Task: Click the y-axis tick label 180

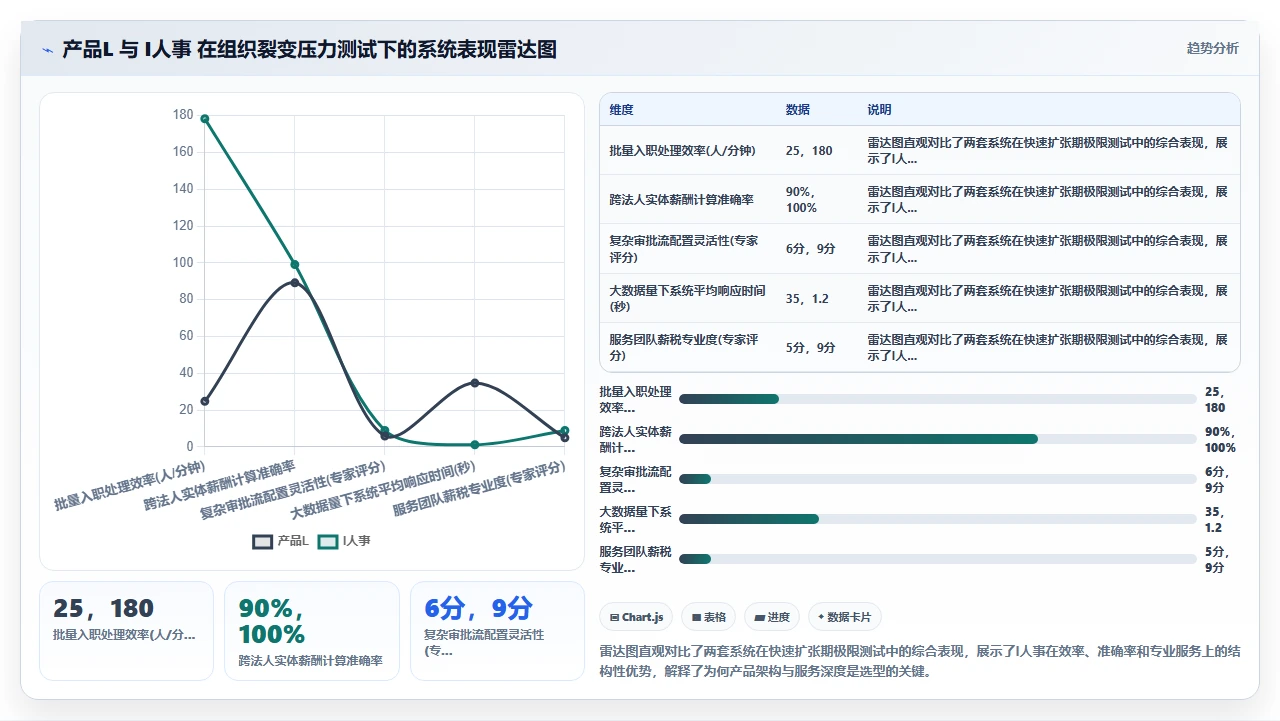Action: (183, 115)
